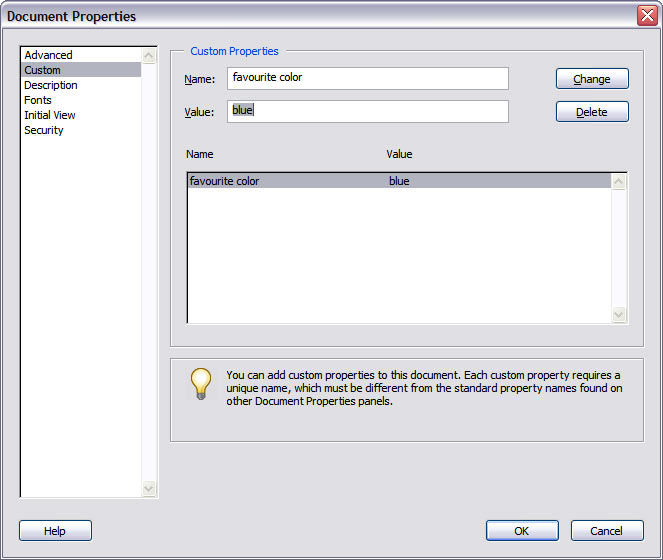Go to the Initial View category

[x=50, y=115]
